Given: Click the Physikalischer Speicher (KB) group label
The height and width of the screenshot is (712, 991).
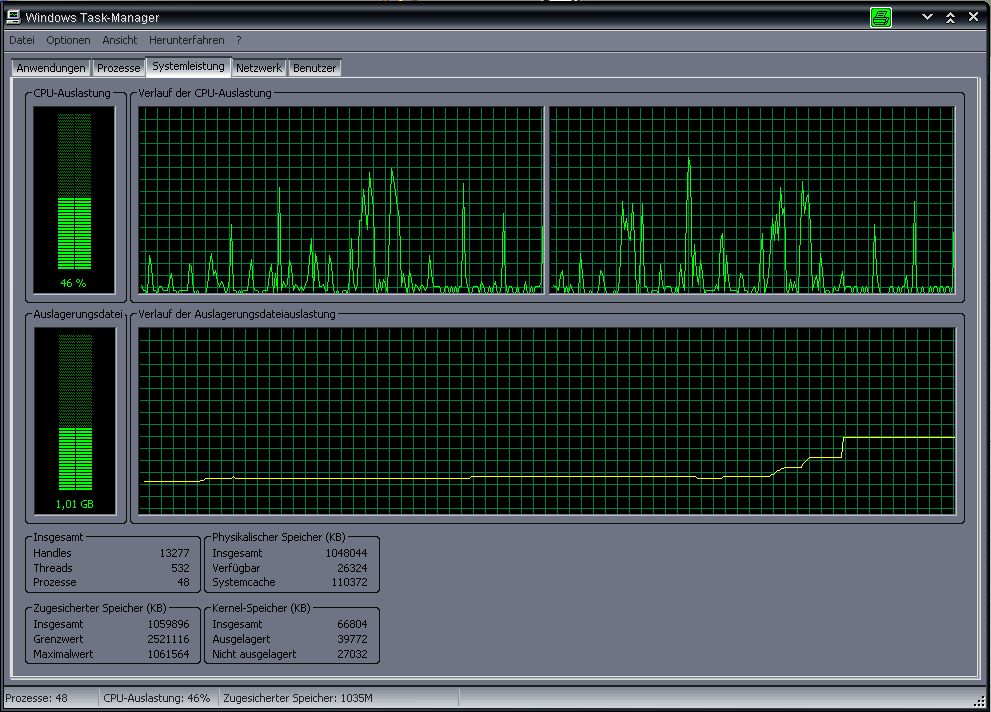Looking at the screenshot, I should coord(279,537).
